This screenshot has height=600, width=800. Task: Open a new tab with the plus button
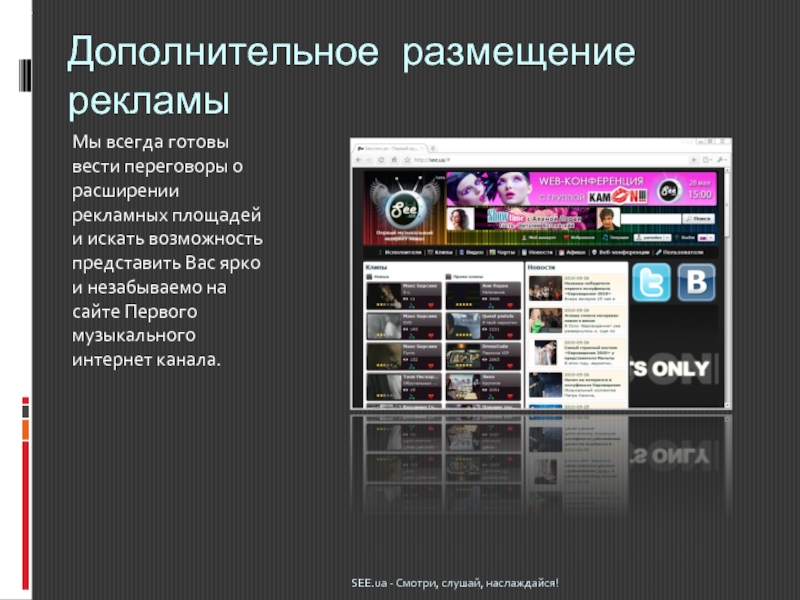pyautogui.click(x=433, y=148)
